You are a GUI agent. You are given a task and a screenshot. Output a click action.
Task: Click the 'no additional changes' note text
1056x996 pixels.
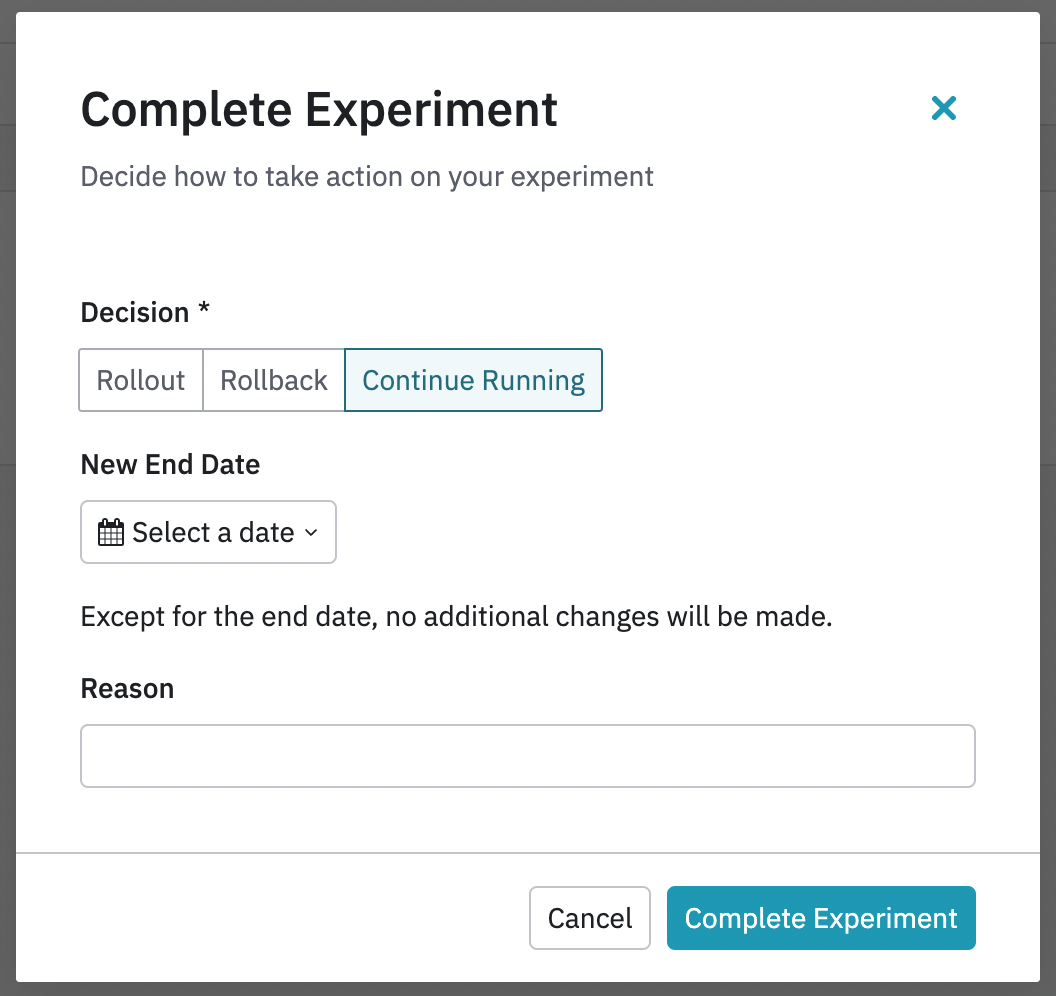(x=456, y=616)
